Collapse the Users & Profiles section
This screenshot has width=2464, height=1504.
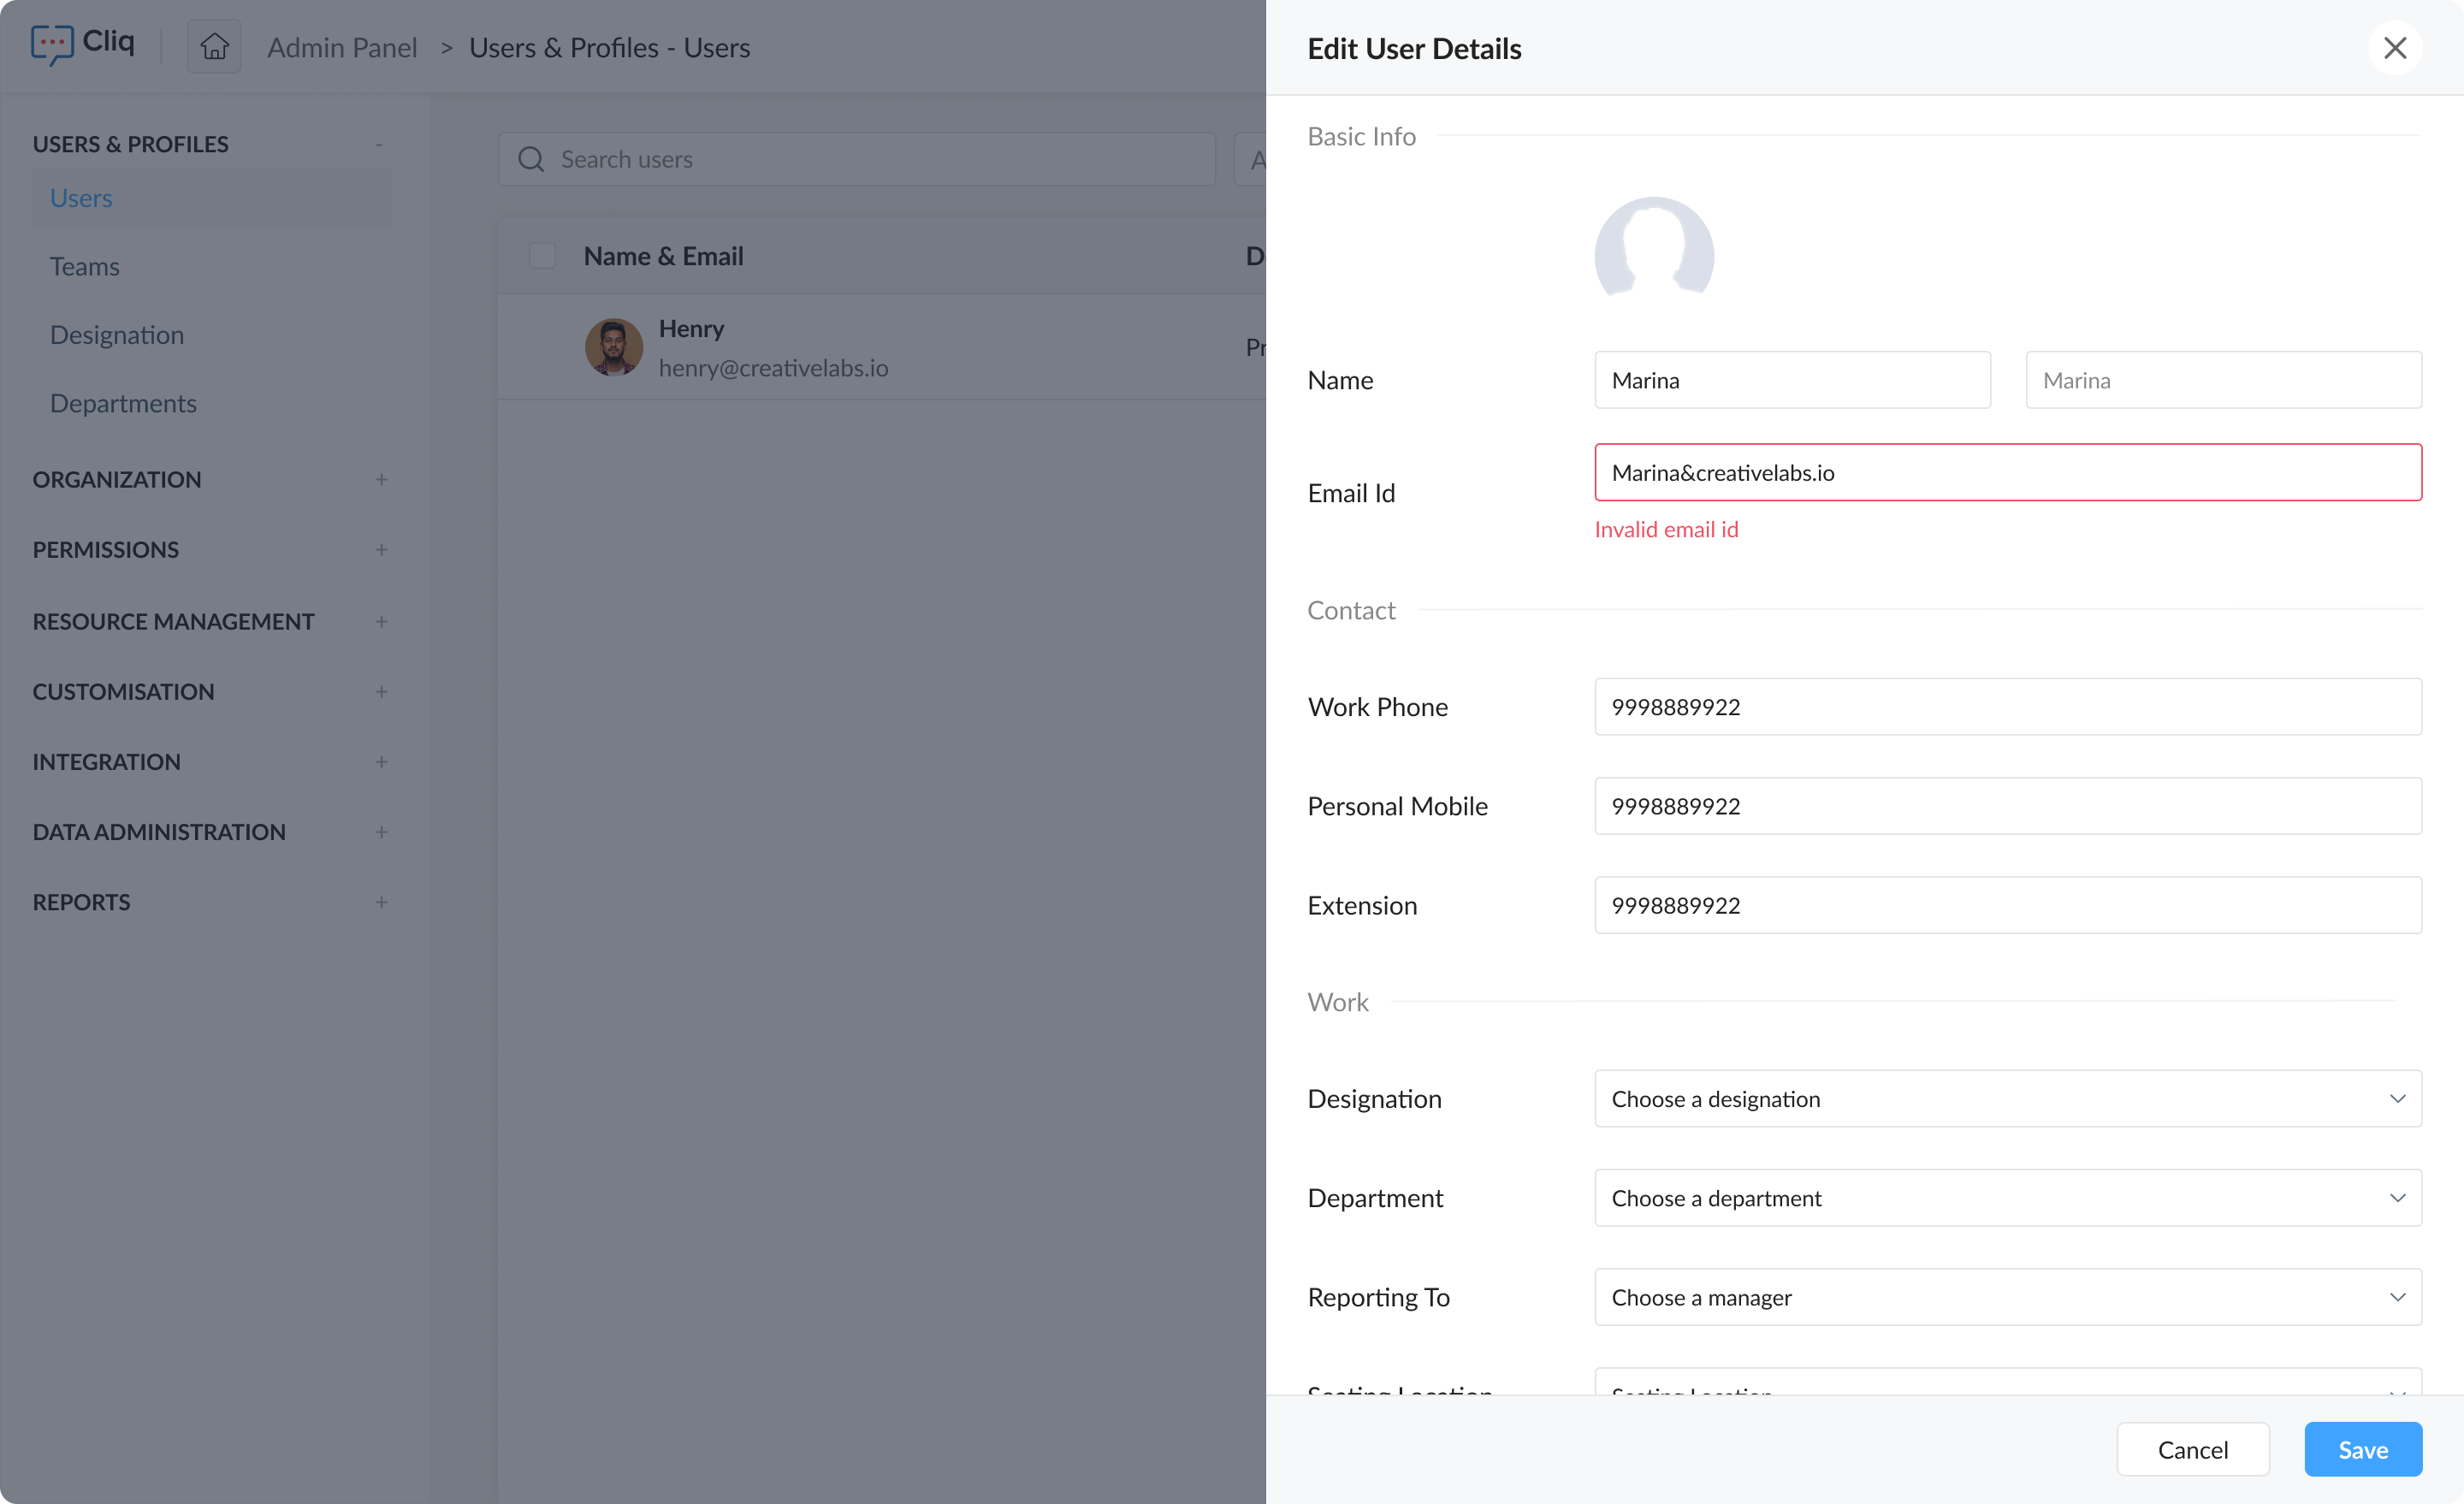pyautogui.click(x=380, y=145)
